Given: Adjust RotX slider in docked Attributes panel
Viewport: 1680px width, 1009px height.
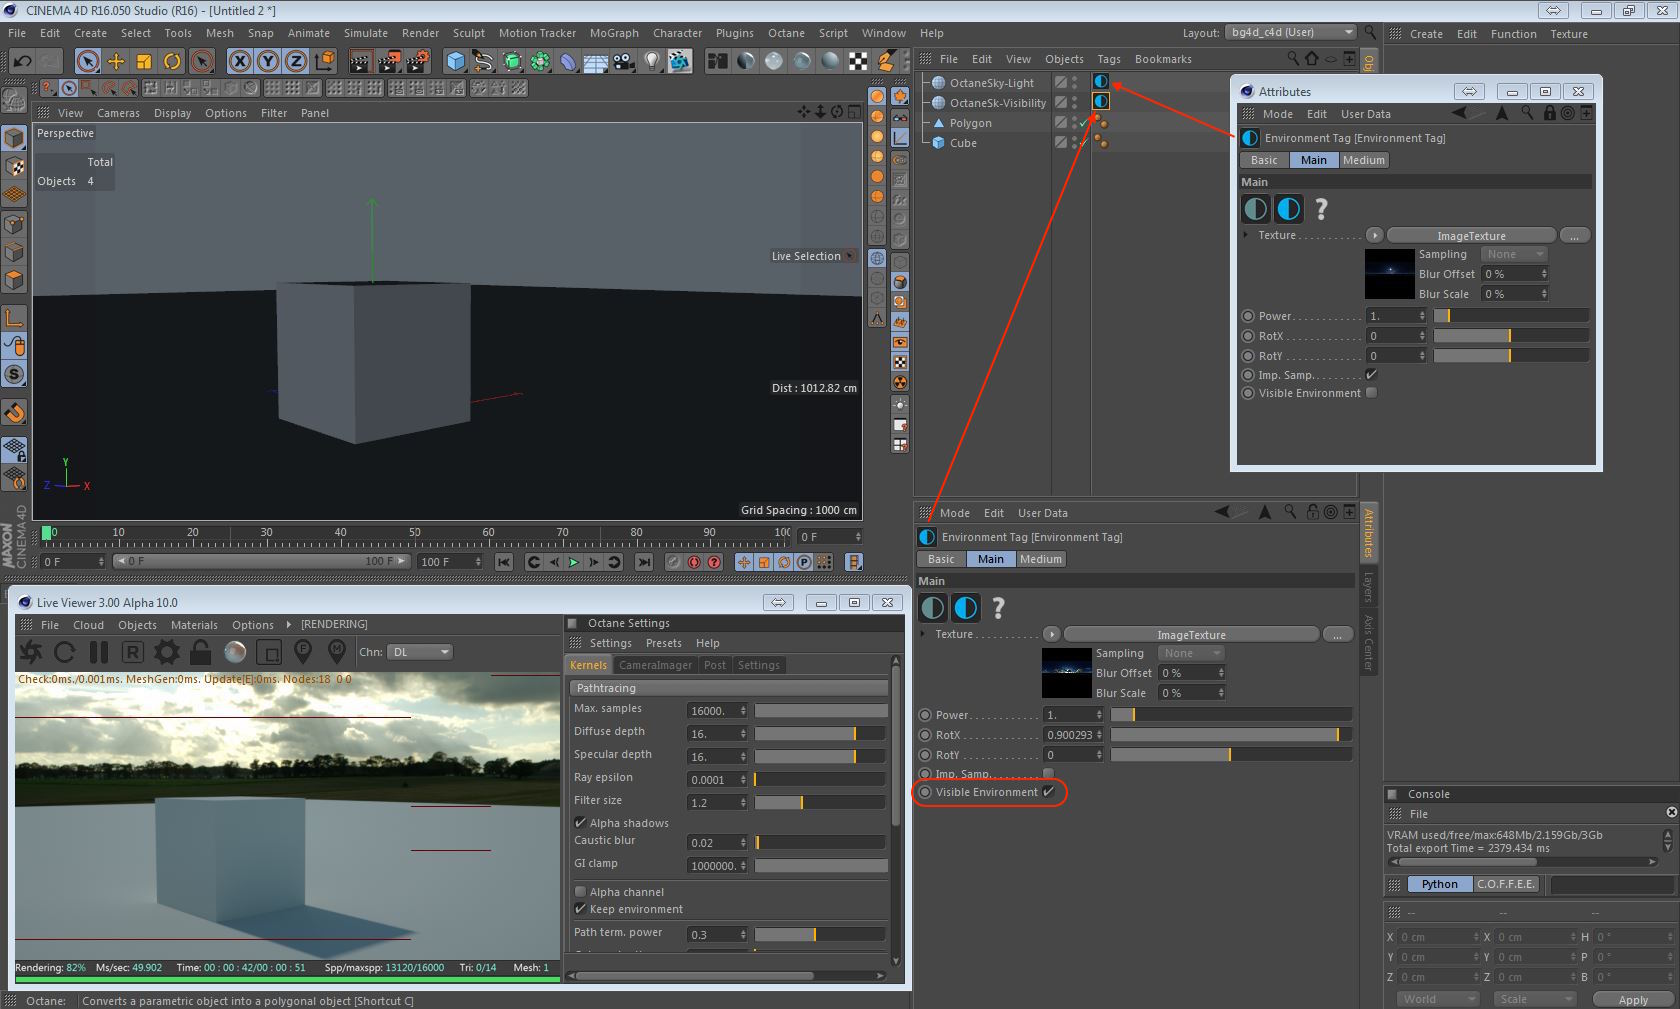Looking at the screenshot, I should click(x=1231, y=735).
